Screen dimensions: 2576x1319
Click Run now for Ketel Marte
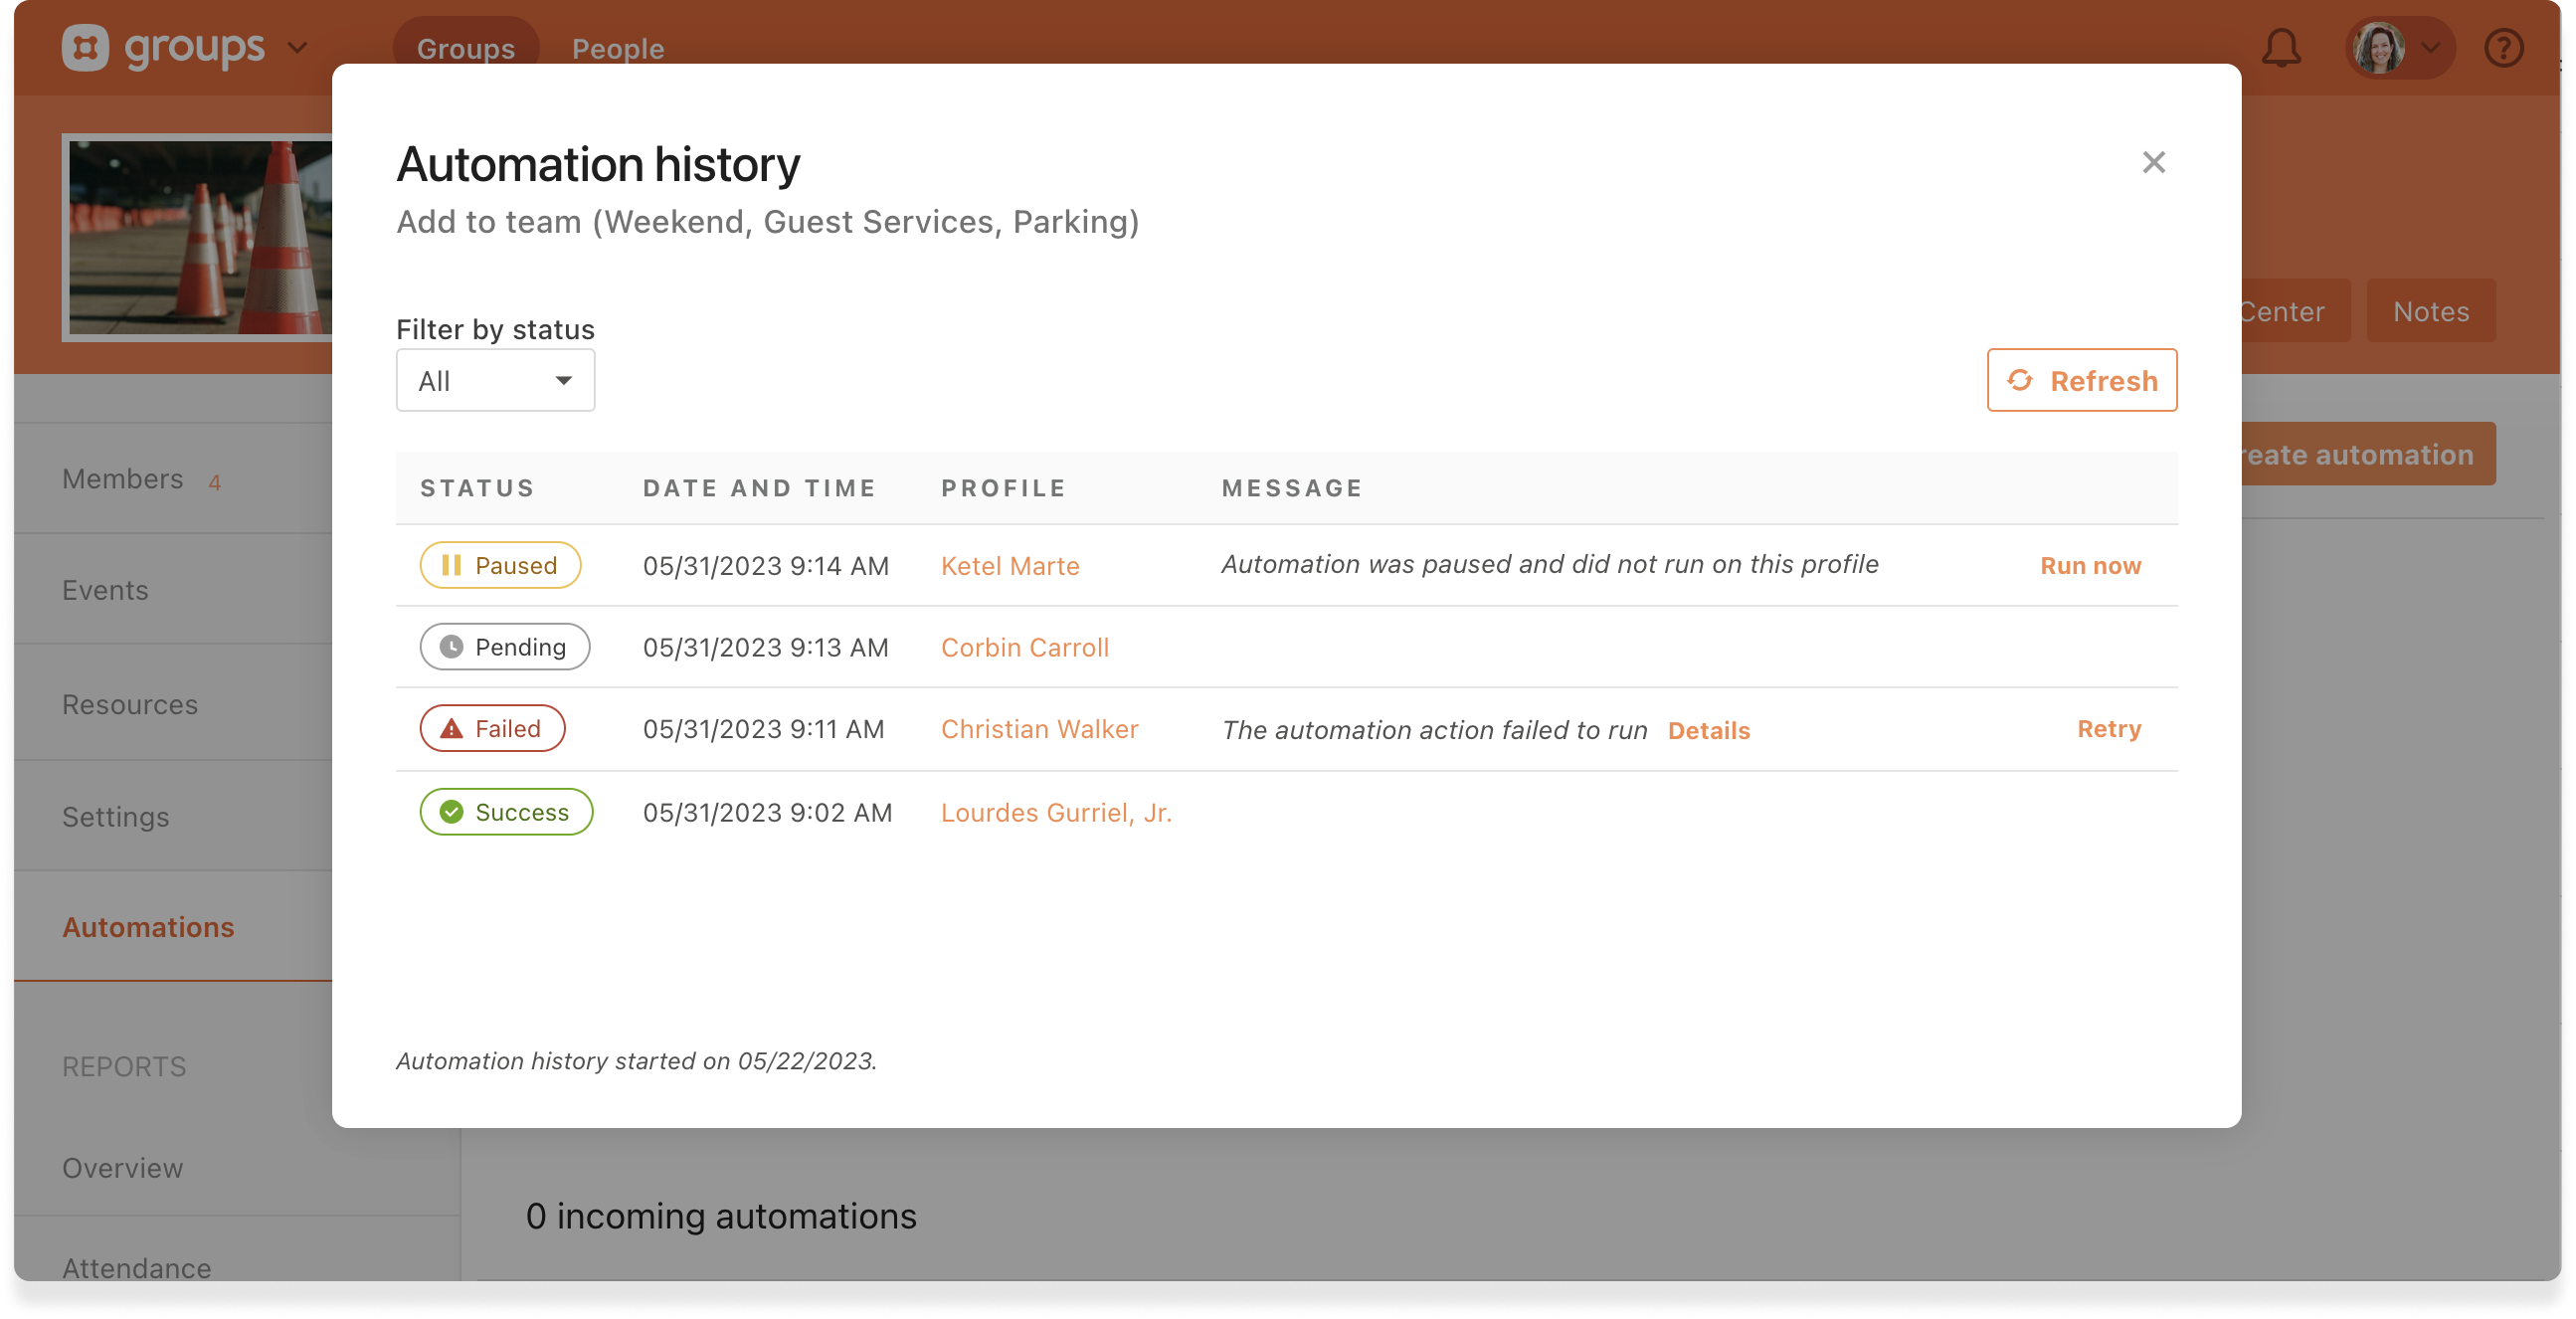click(x=2090, y=565)
